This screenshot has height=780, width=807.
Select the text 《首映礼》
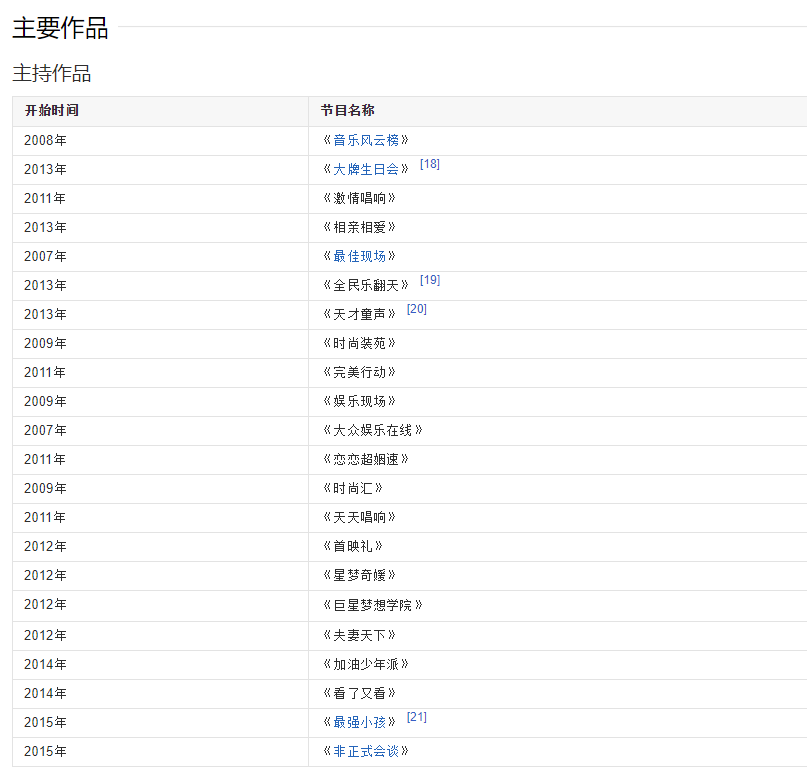353,546
